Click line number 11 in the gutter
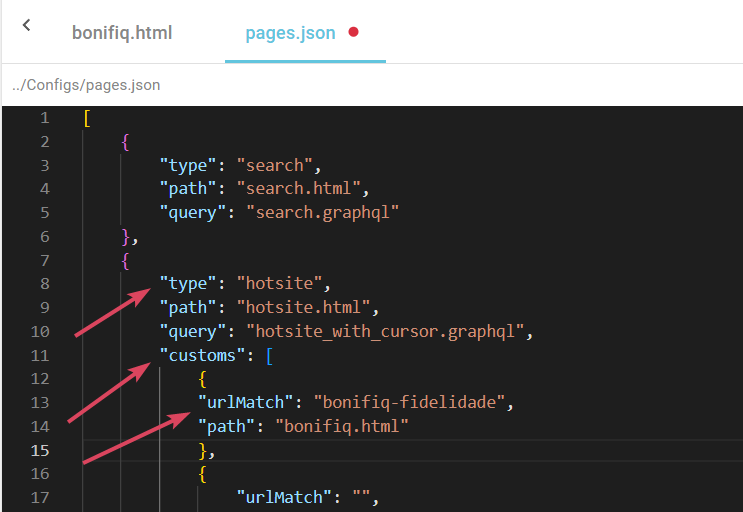The width and height of the screenshot is (743, 512). [x=40, y=355]
